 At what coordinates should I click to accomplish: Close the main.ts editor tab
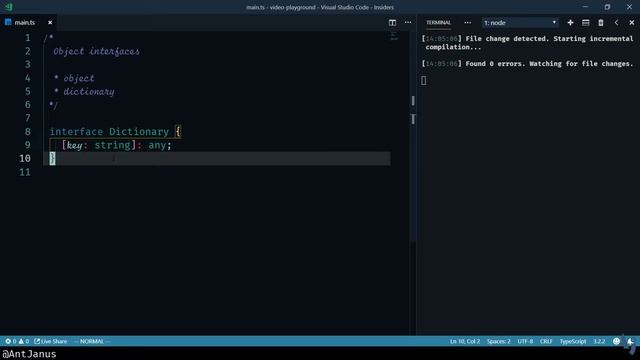pos(50,23)
